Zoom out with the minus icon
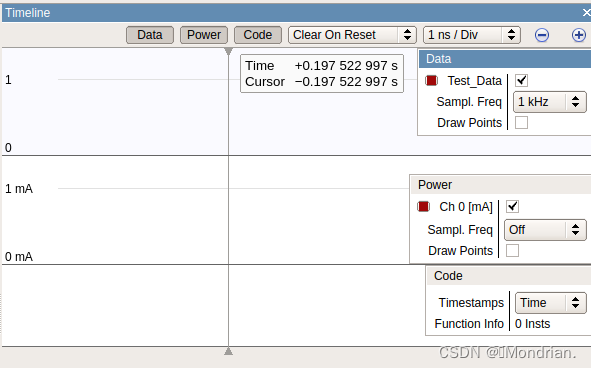The image size is (591, 368). pos(542,35)
